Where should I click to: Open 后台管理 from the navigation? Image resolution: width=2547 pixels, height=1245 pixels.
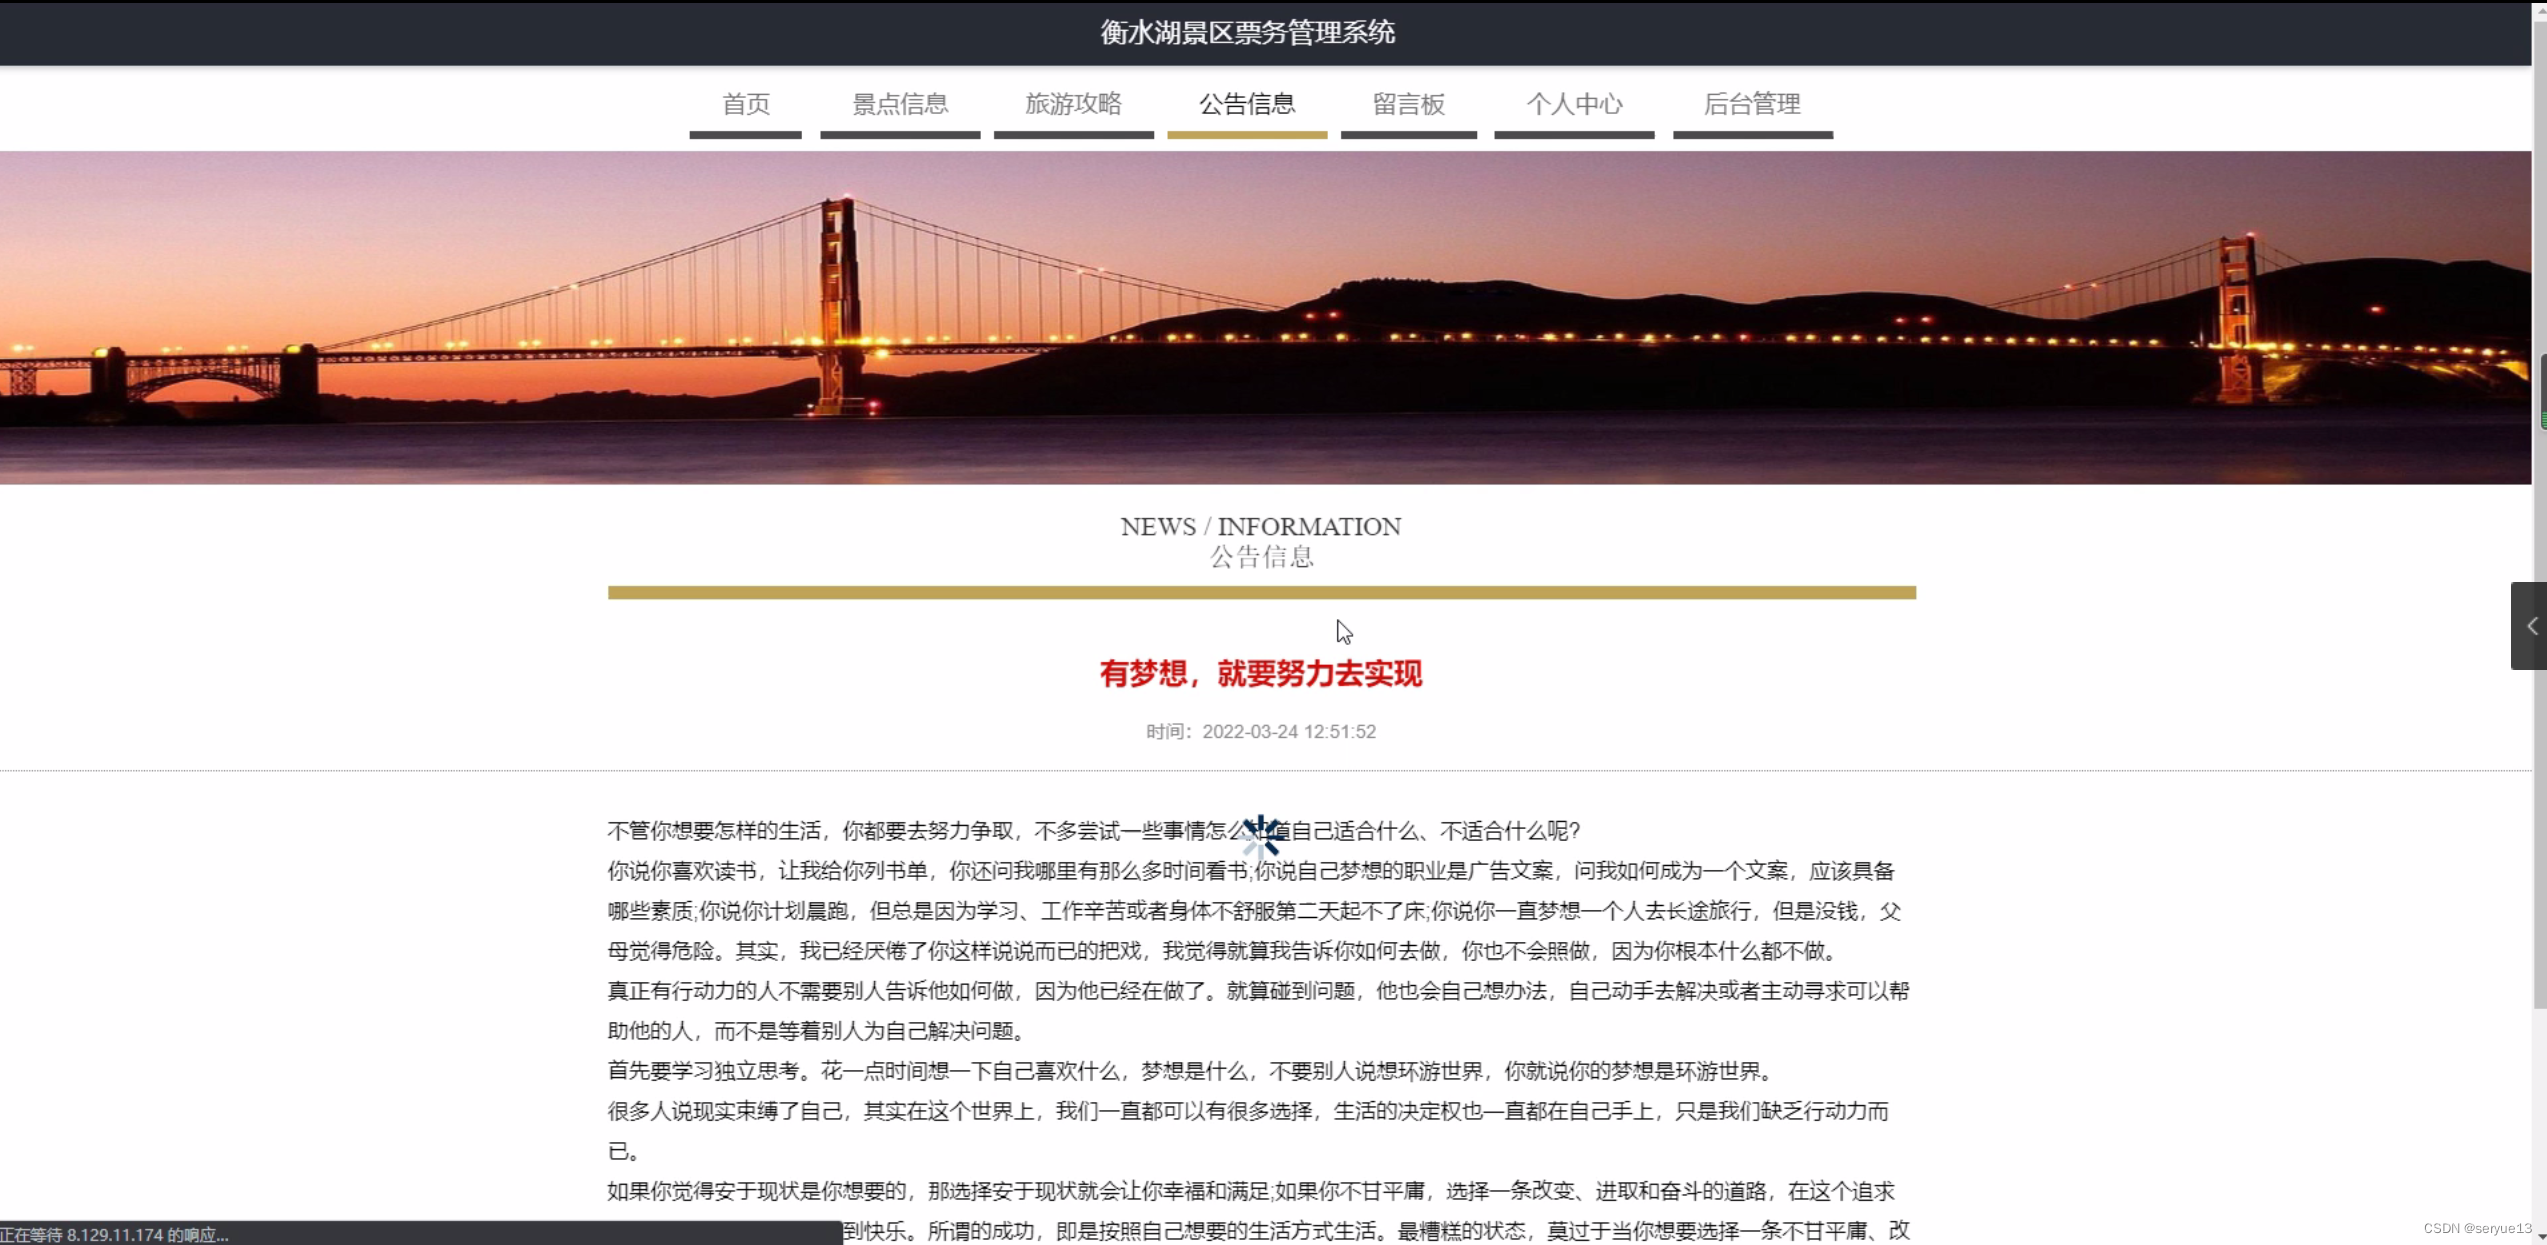coord(1751,104)
